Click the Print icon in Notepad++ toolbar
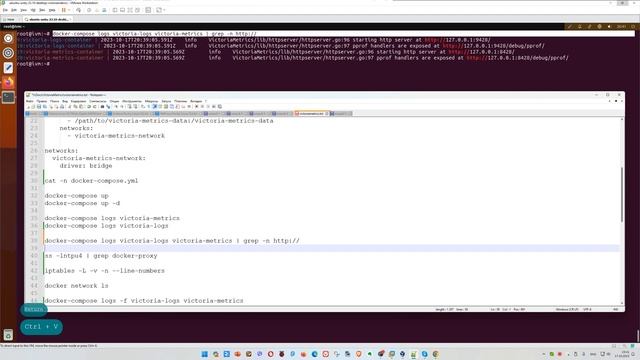The width and height of the screenshot is (640, 360). [62, 107]
